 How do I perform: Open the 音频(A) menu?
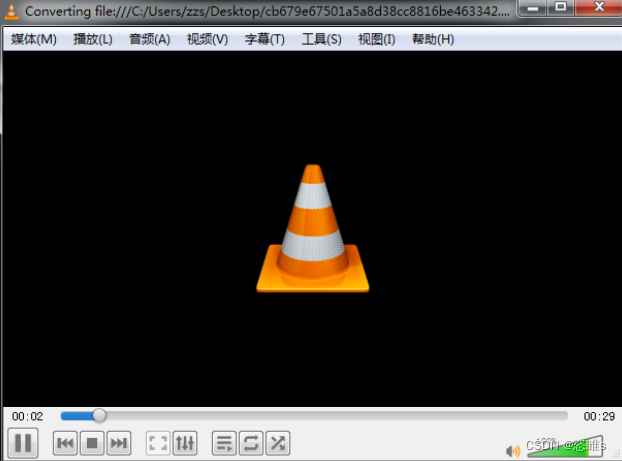tap(150, 39)
